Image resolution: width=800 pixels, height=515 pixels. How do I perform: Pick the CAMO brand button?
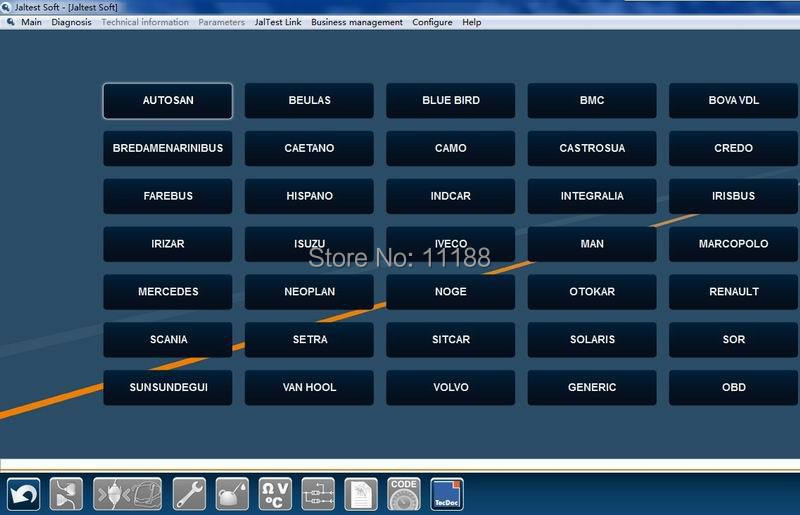coord(451,149)
